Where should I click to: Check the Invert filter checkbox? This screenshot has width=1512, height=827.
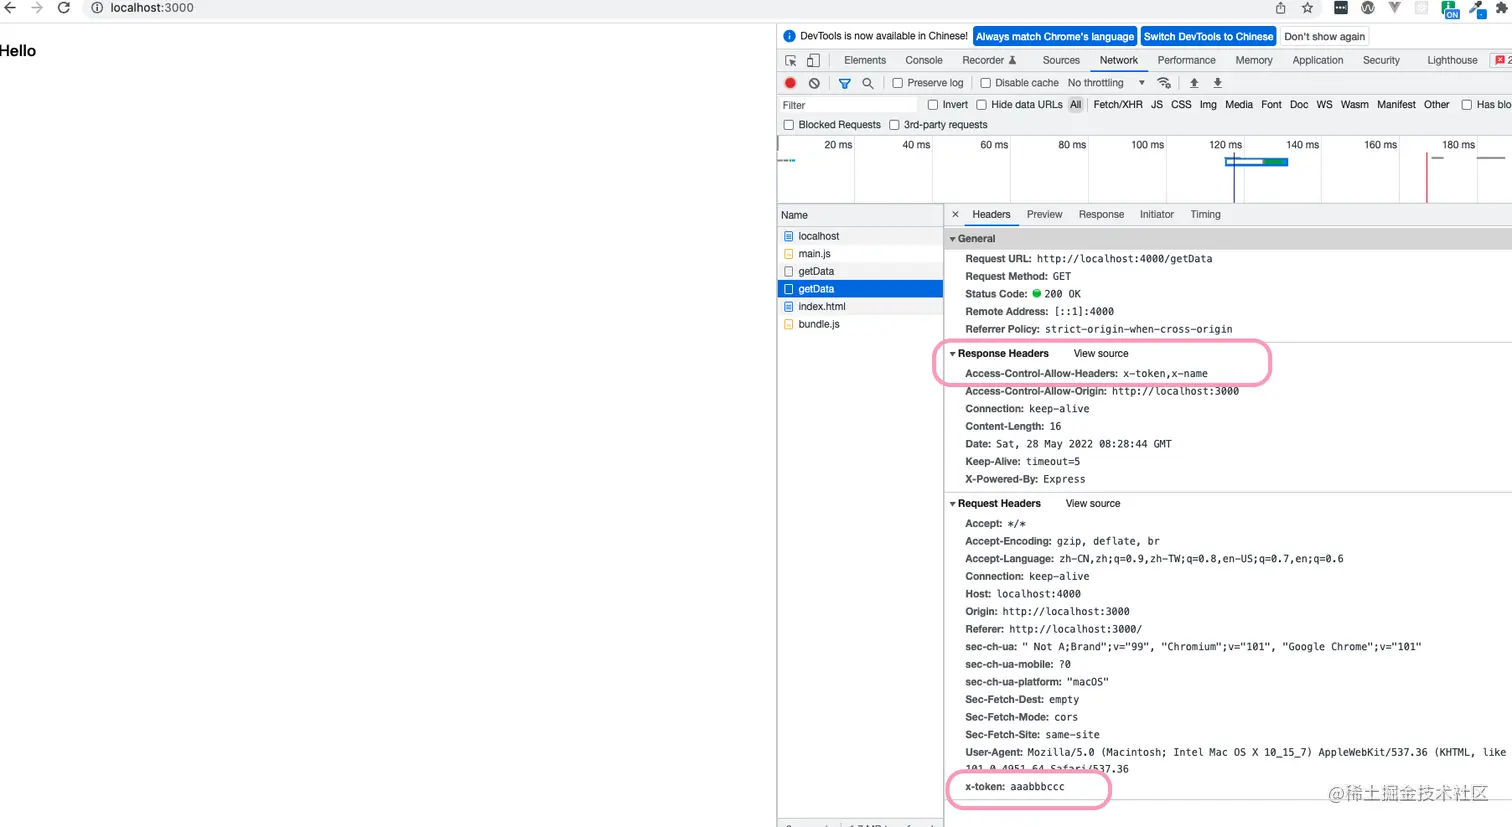tap(933, 105)
